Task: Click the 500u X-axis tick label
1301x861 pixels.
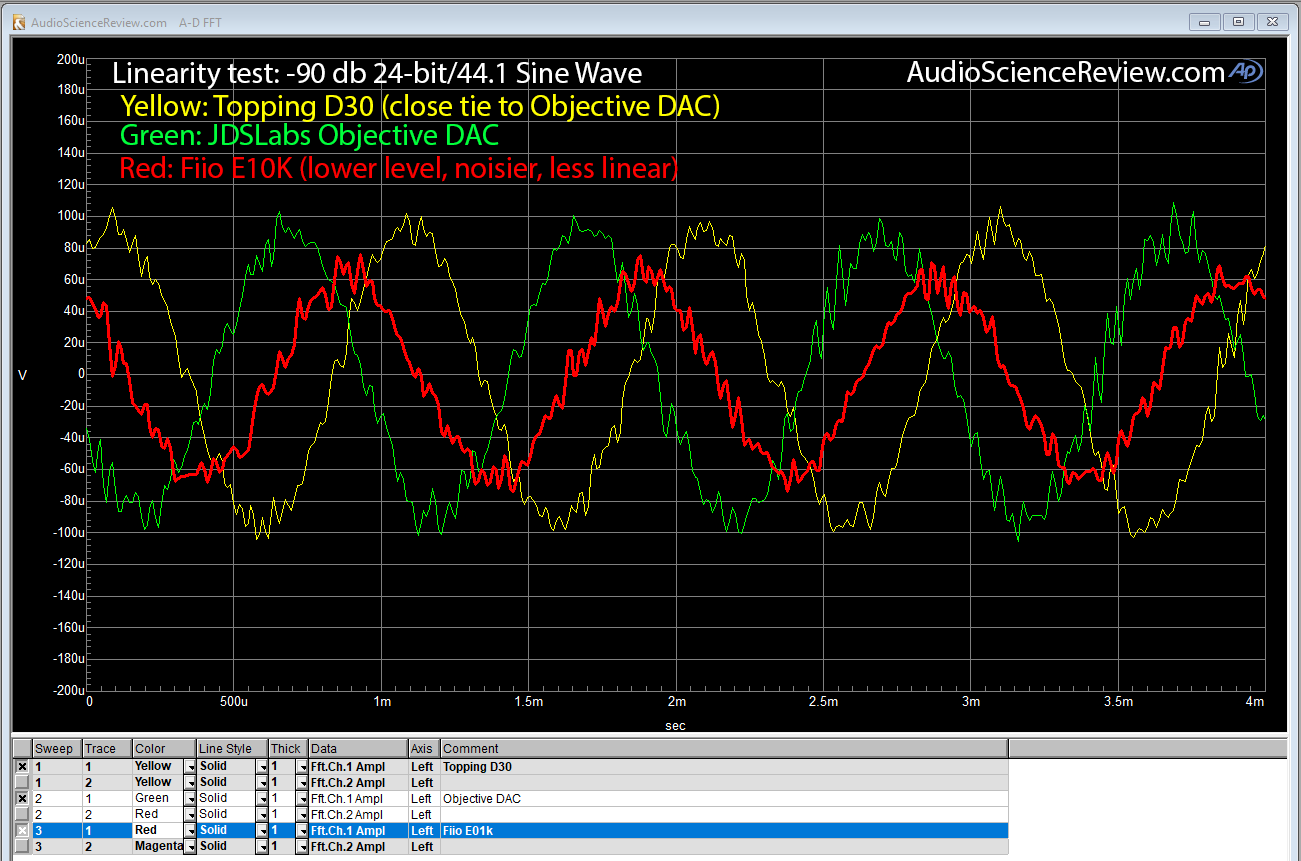Action: (233, 702)
